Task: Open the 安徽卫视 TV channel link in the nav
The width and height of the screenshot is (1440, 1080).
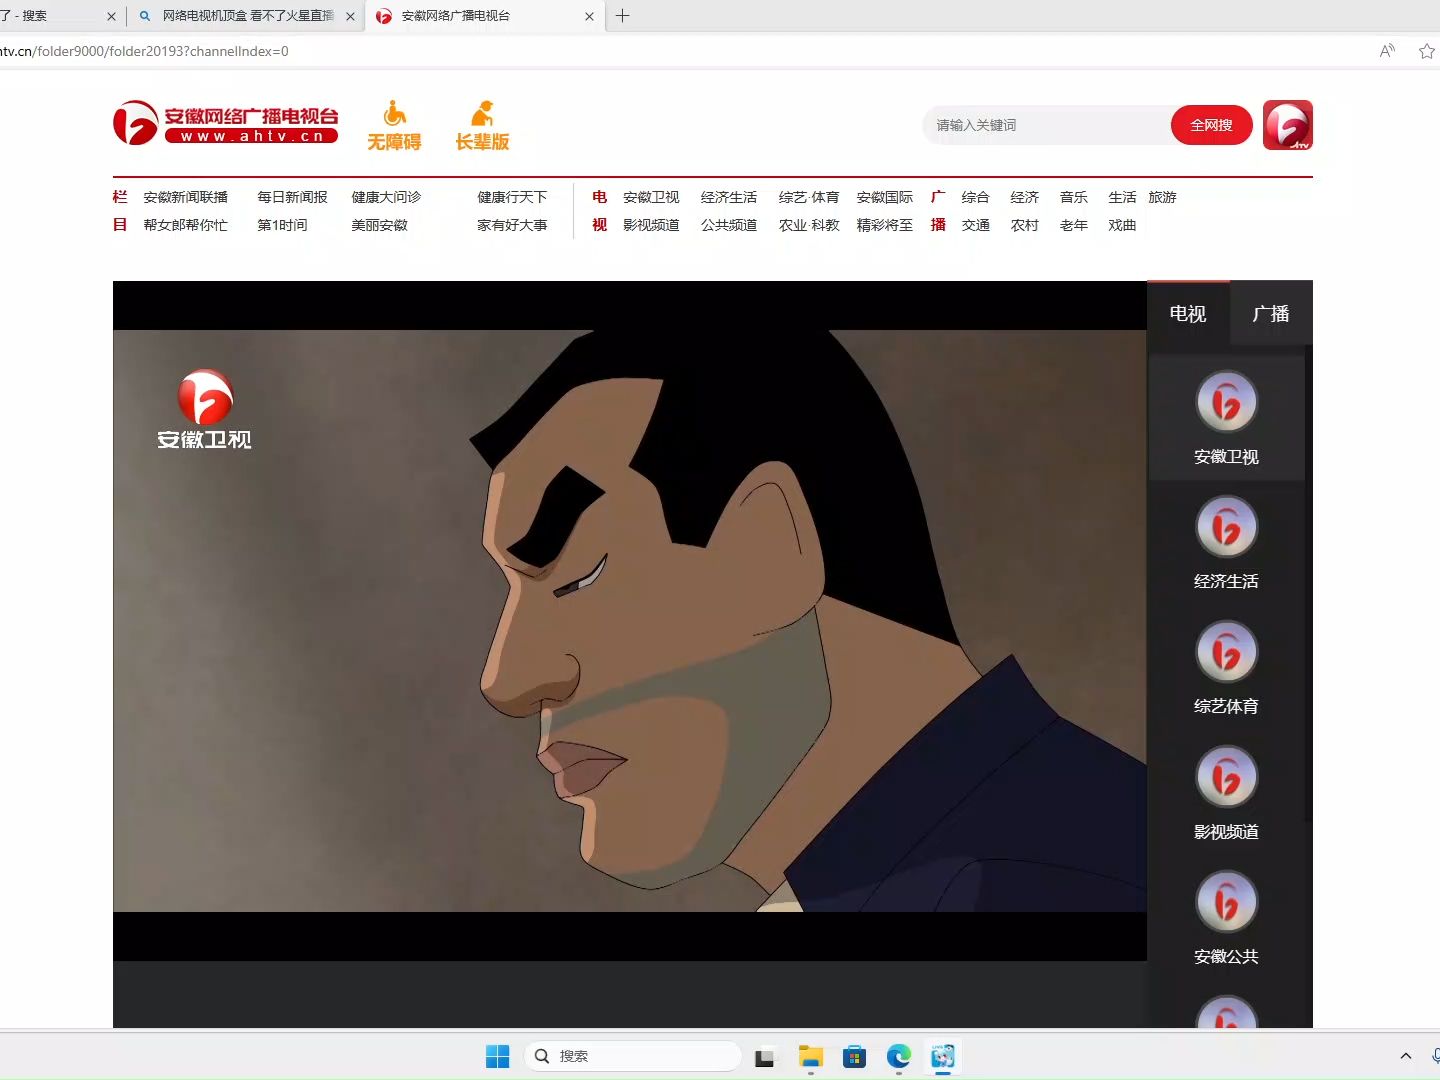Action: pos(651,197)
